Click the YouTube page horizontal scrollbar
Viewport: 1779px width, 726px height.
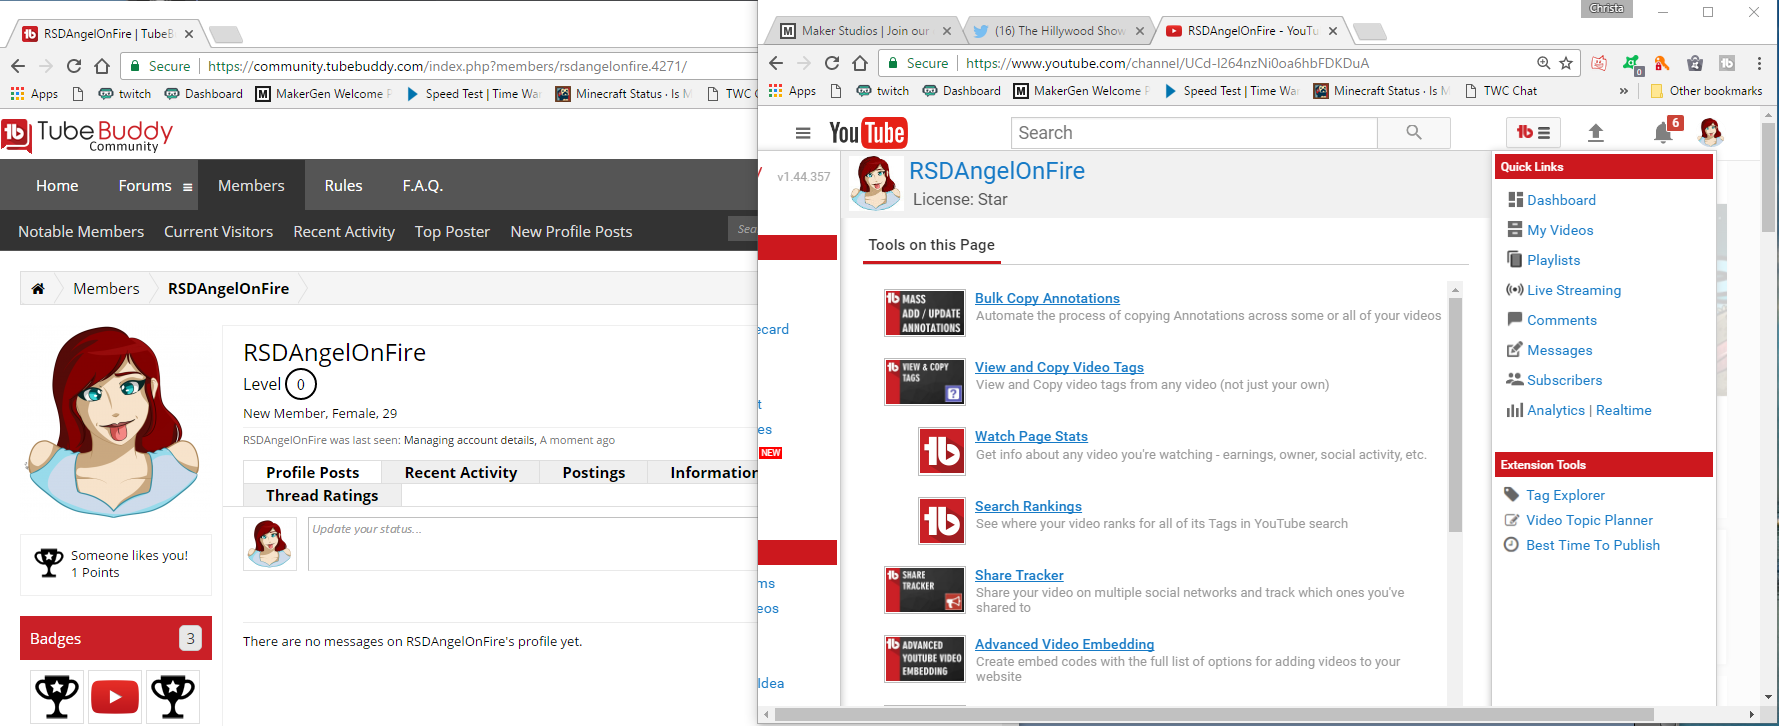[x=1214, y=714]
